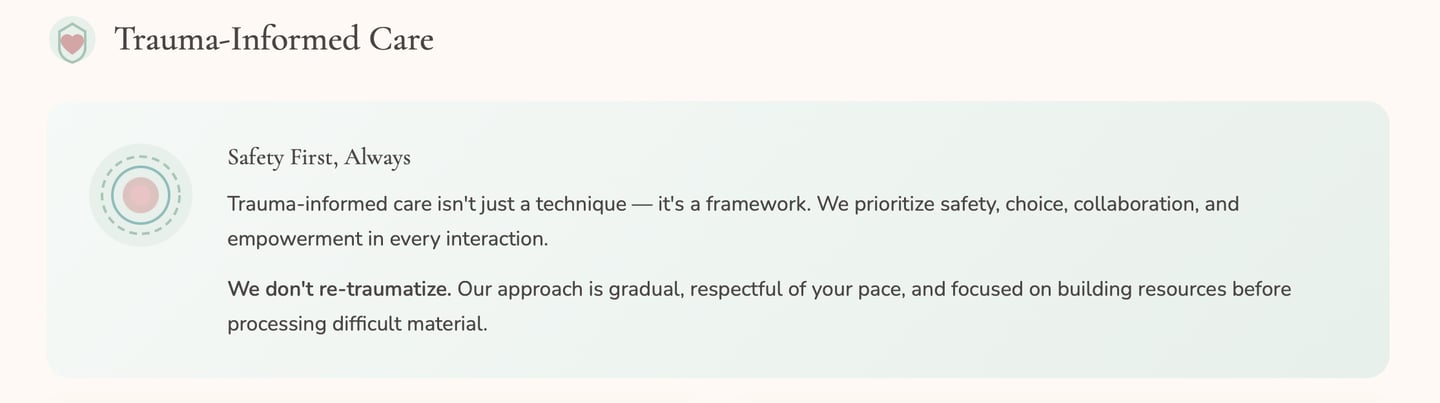Click the word "safety" in the first paragraph
This screenshot has height=403, width=1440.
(x=967, y=205)
